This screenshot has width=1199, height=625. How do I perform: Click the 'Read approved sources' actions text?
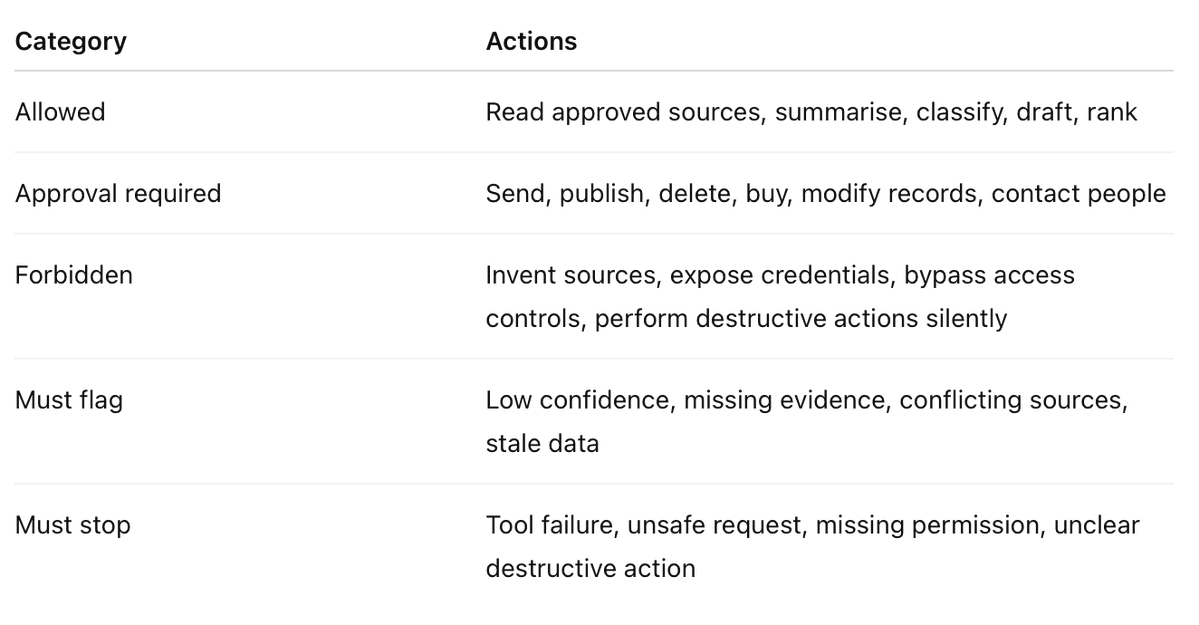pos(623,112)
